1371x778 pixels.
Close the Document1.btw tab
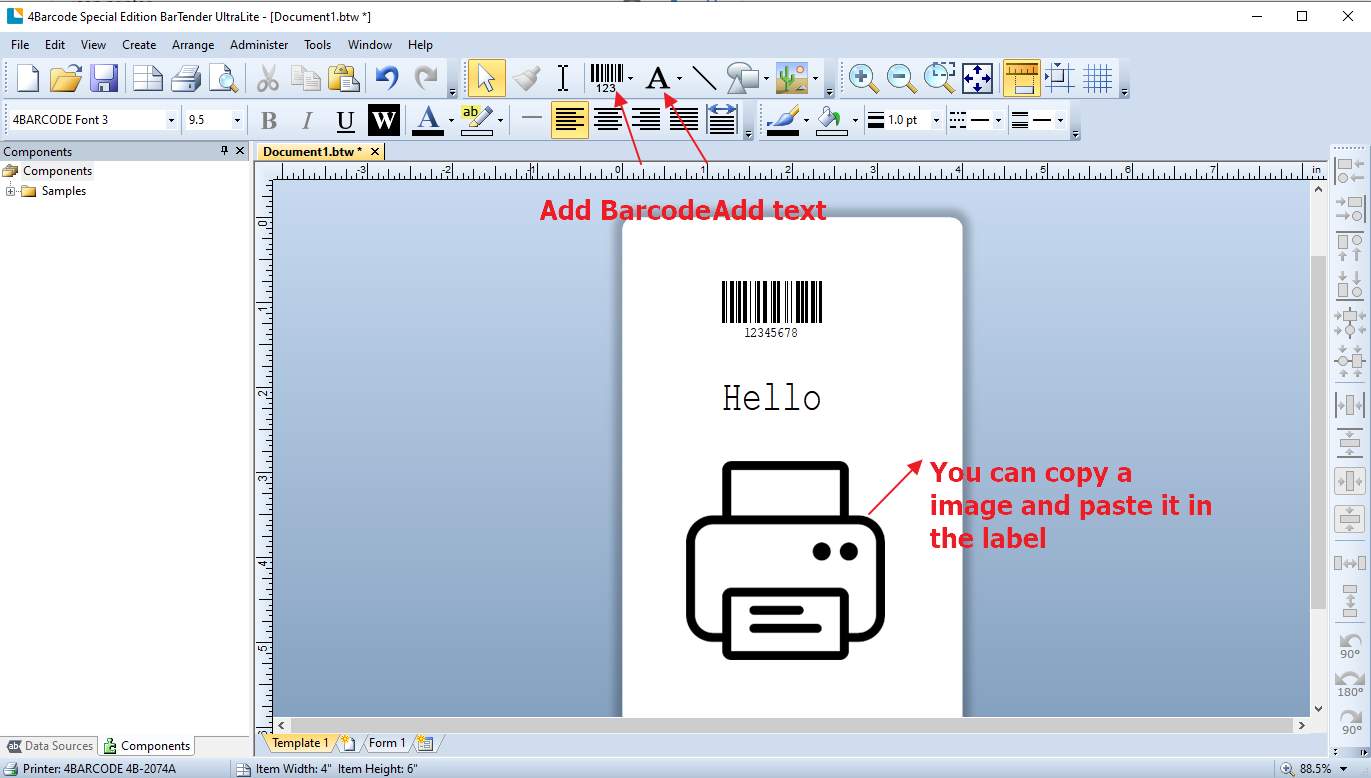(374, 152)
